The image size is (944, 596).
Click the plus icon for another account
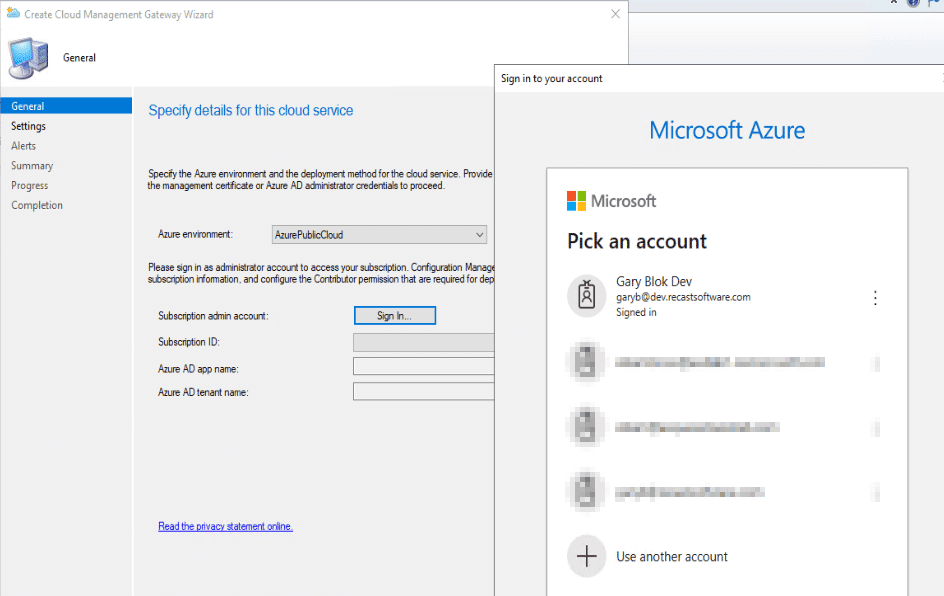click(x=586, y=556)
